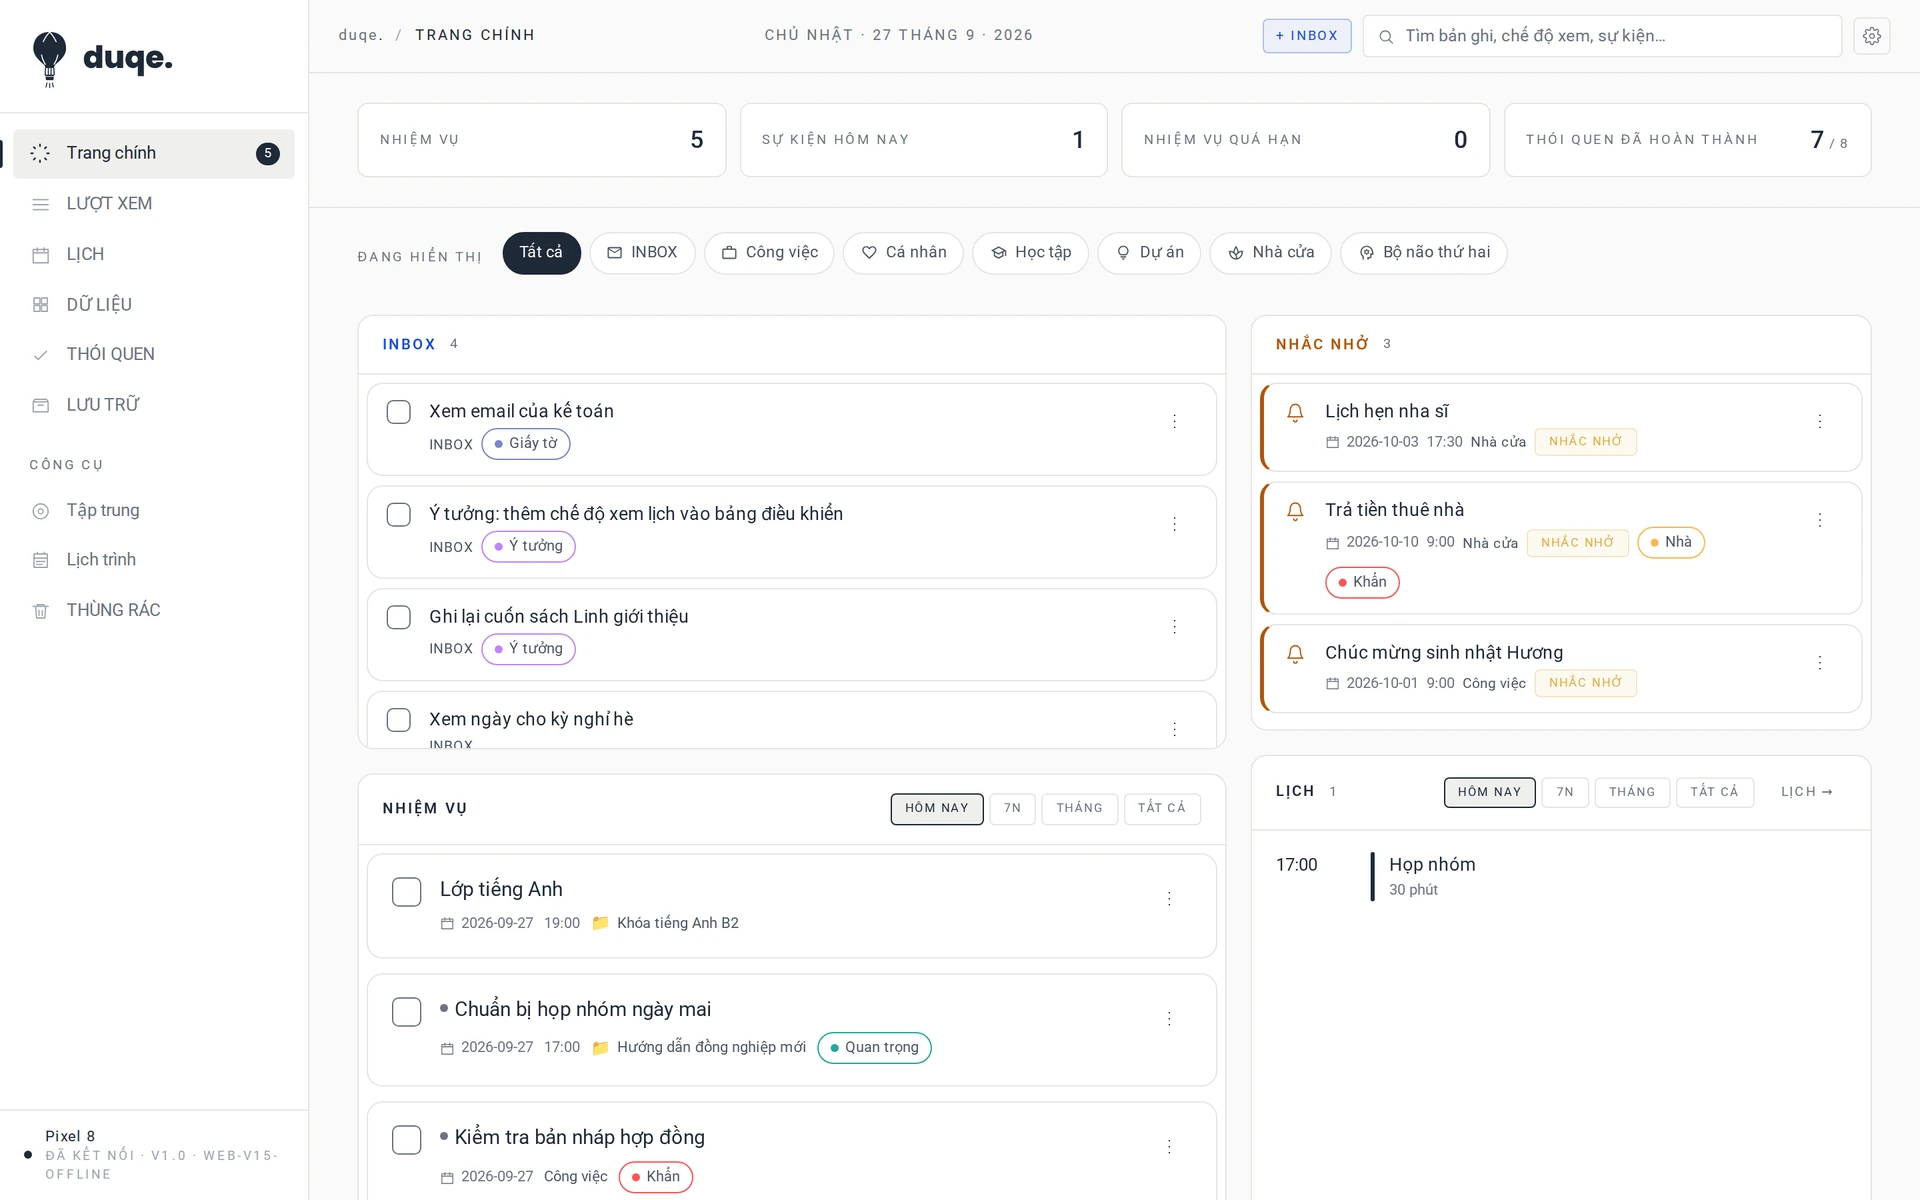Click the Quan trọng tag chip
1920x1200 pixels.
(874, 1048)
